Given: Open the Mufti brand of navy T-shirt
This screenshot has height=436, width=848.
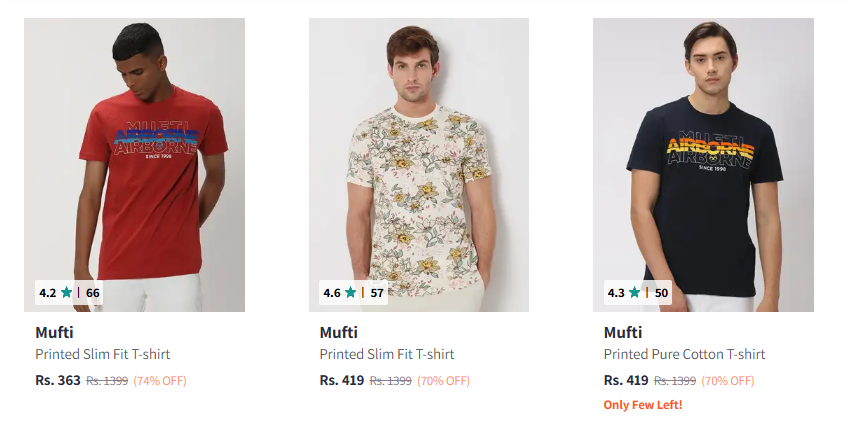Looking at the screenshot, I should pos(622,333).
